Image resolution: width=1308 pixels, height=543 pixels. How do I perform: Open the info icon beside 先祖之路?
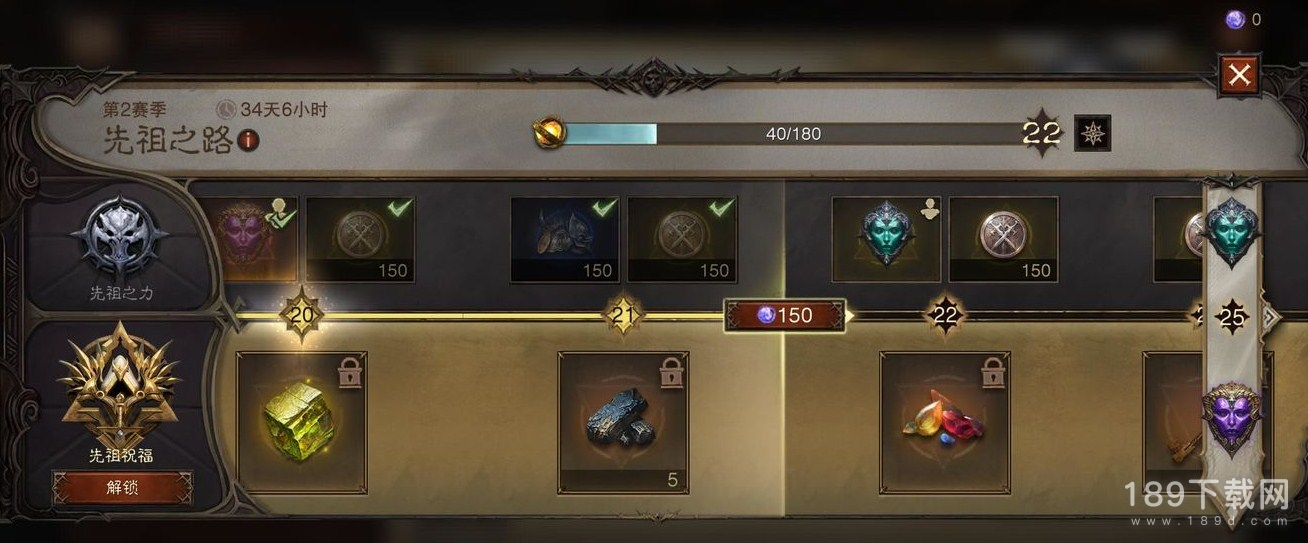click(249, 141)
